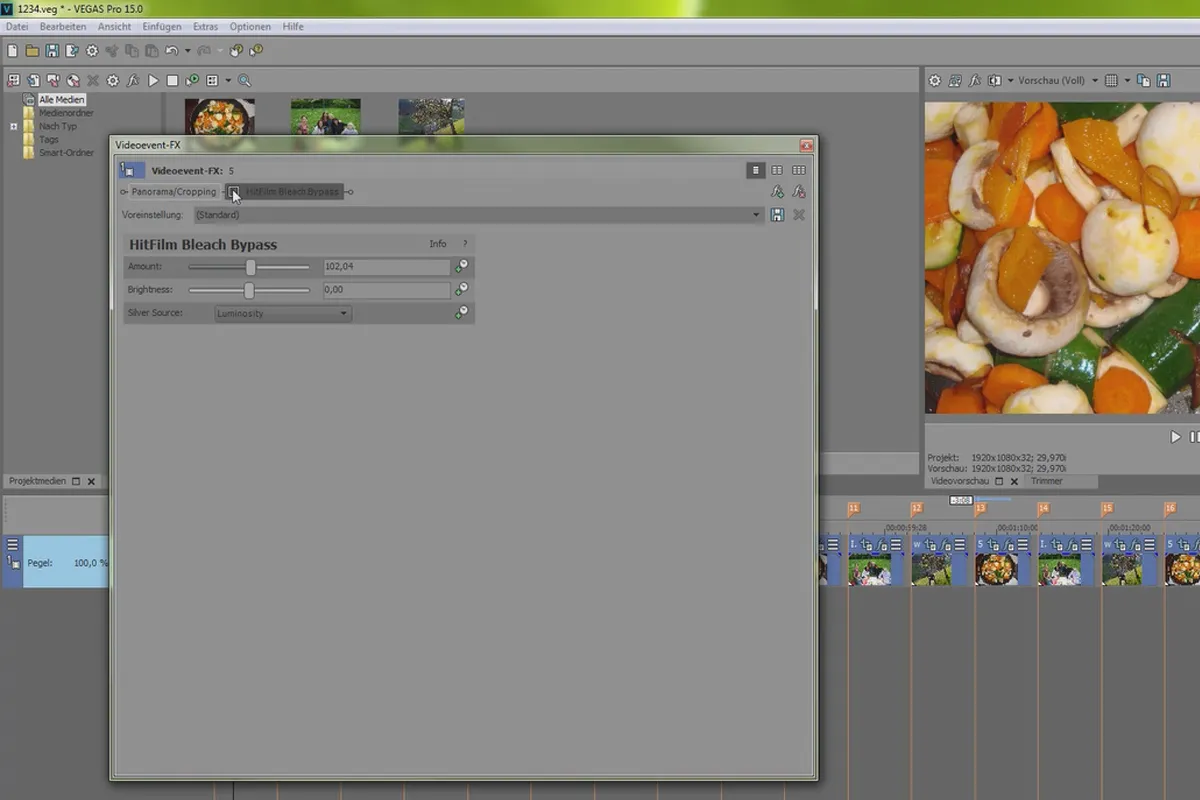Screen dimensions: 1200x800
Task: Delete the preset with the X icon
Action: [799, 215]
